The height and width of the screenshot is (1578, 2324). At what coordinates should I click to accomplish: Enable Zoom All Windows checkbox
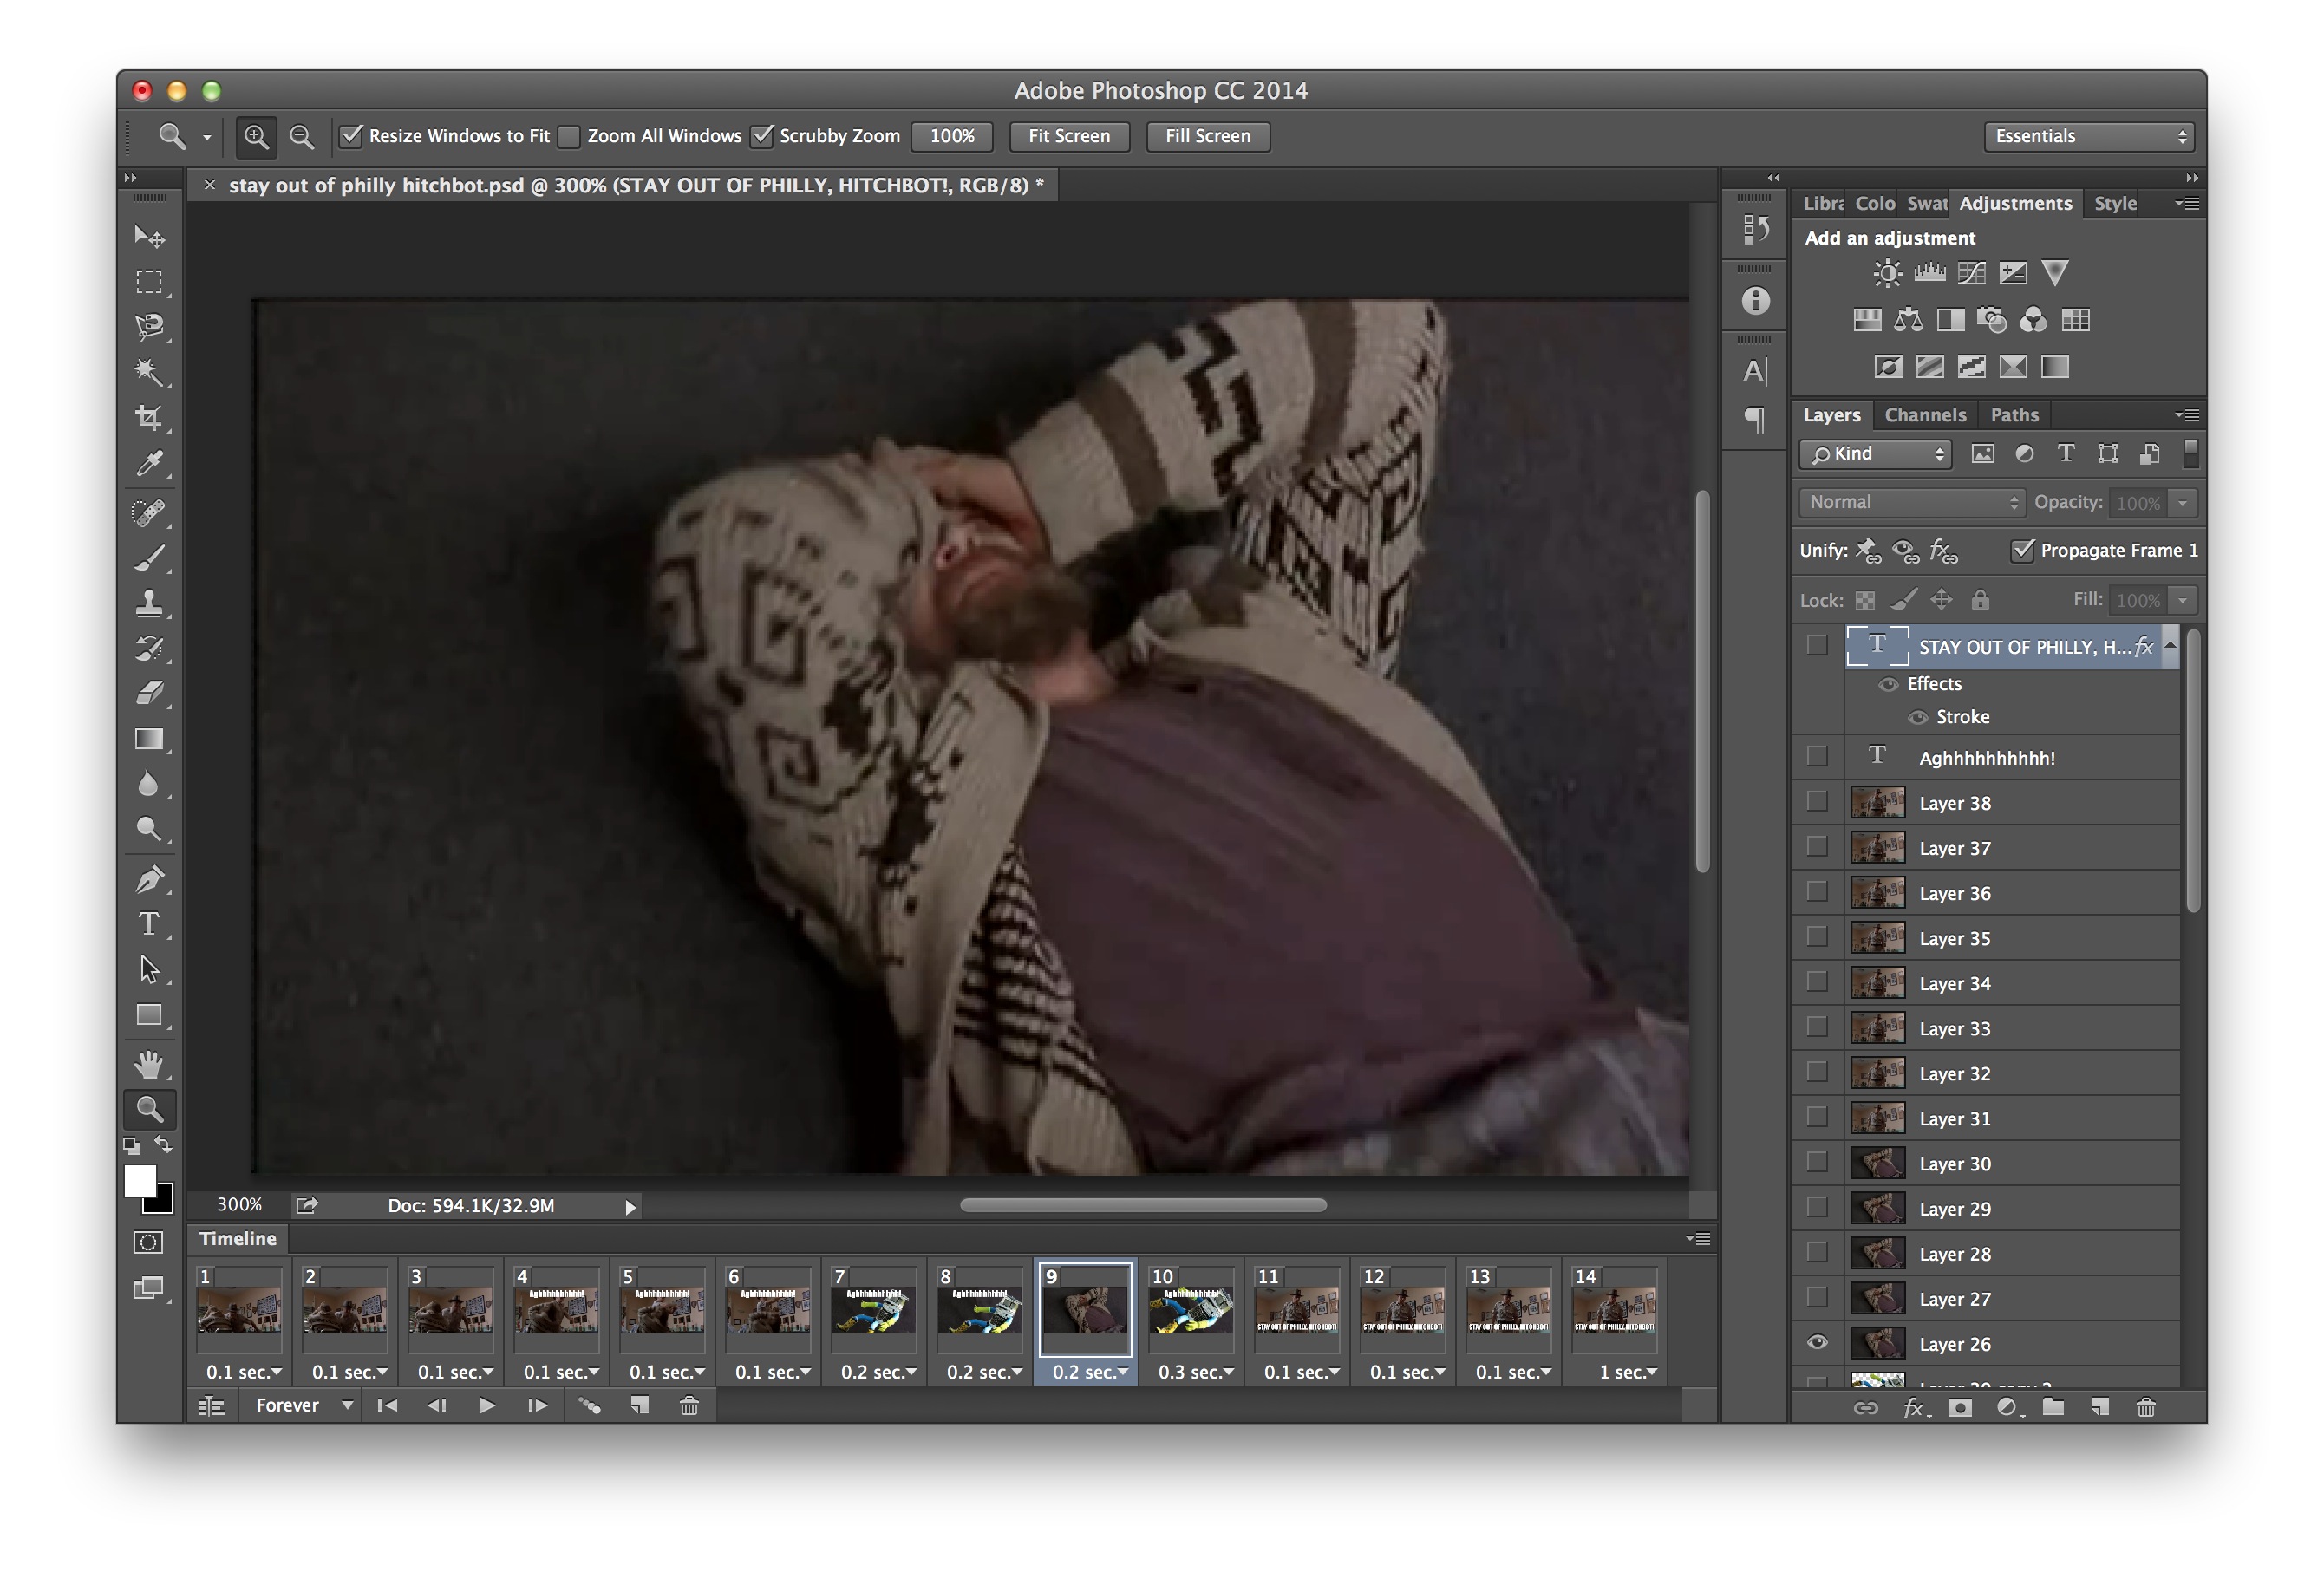[570, 136]
